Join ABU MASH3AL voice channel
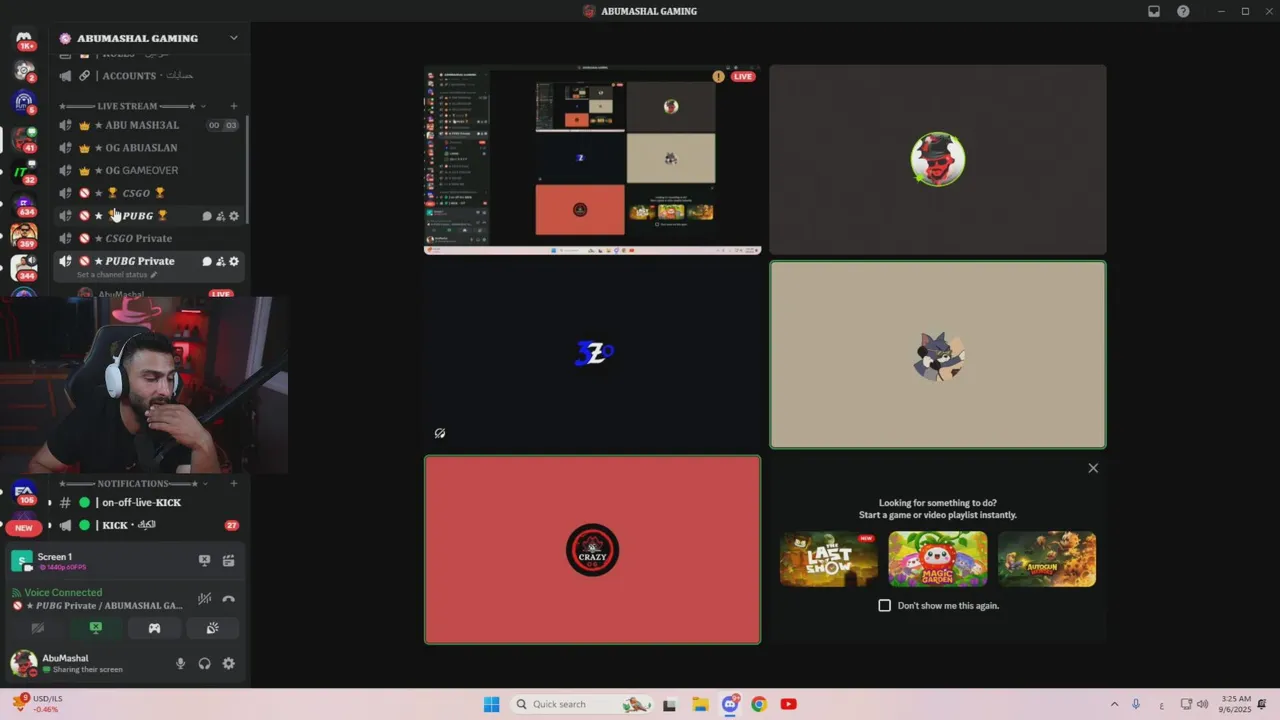 149,125
